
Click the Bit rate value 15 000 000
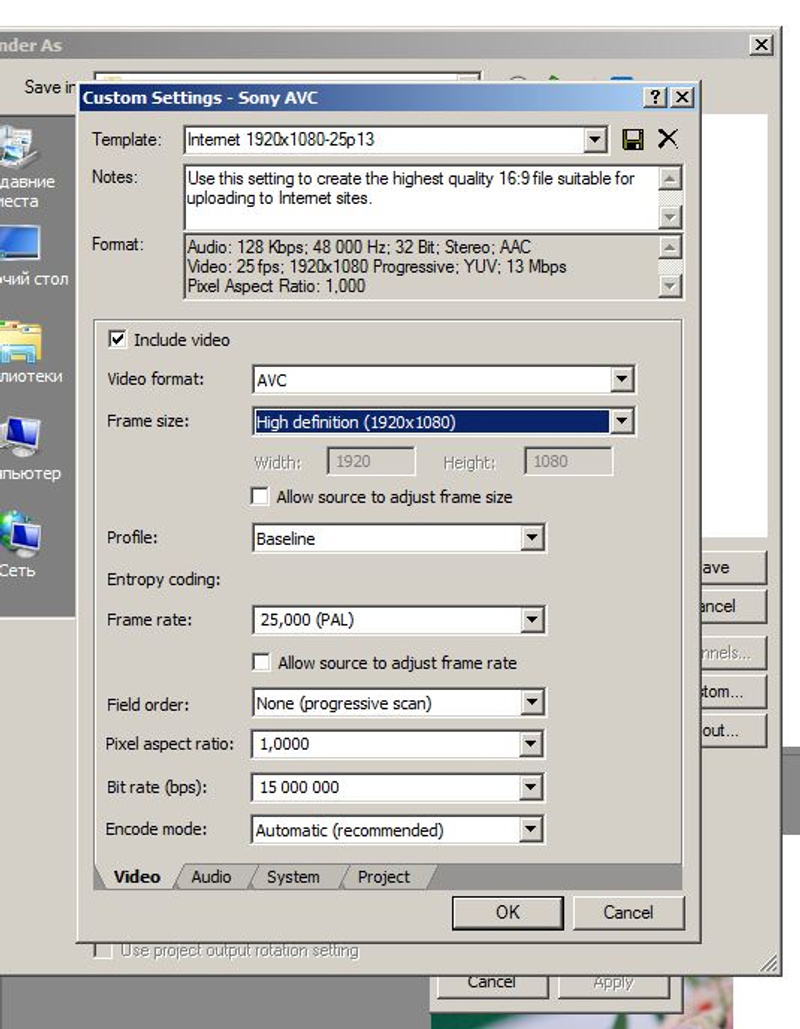(299, 787)
